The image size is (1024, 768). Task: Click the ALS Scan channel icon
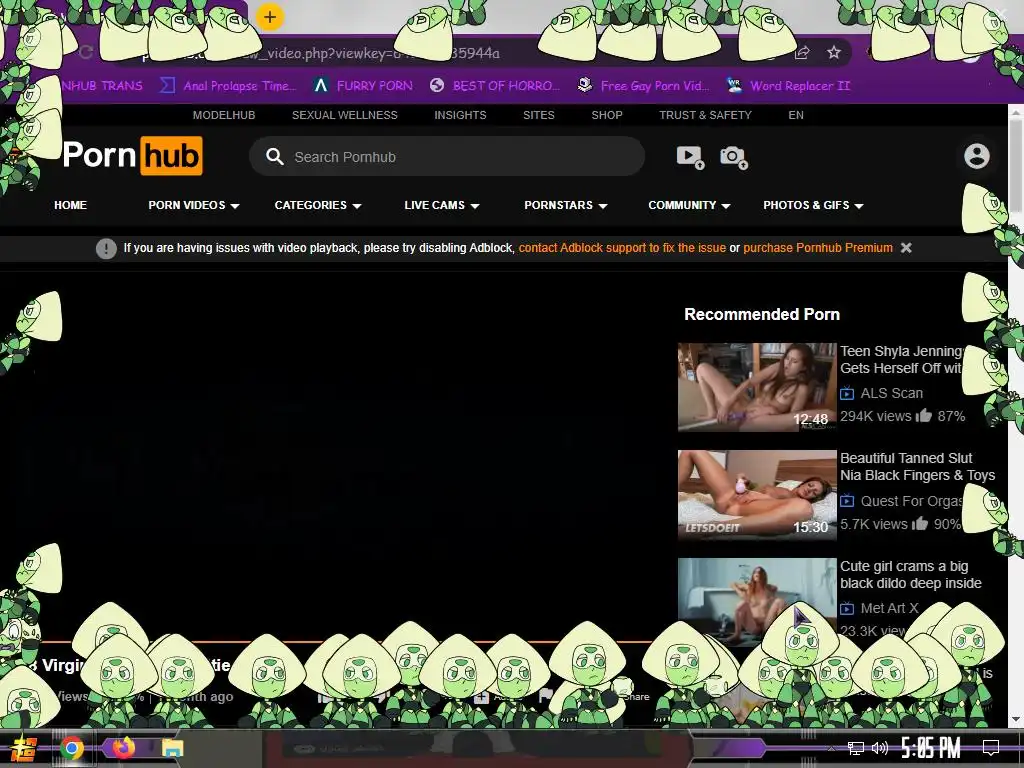(847, 393)
